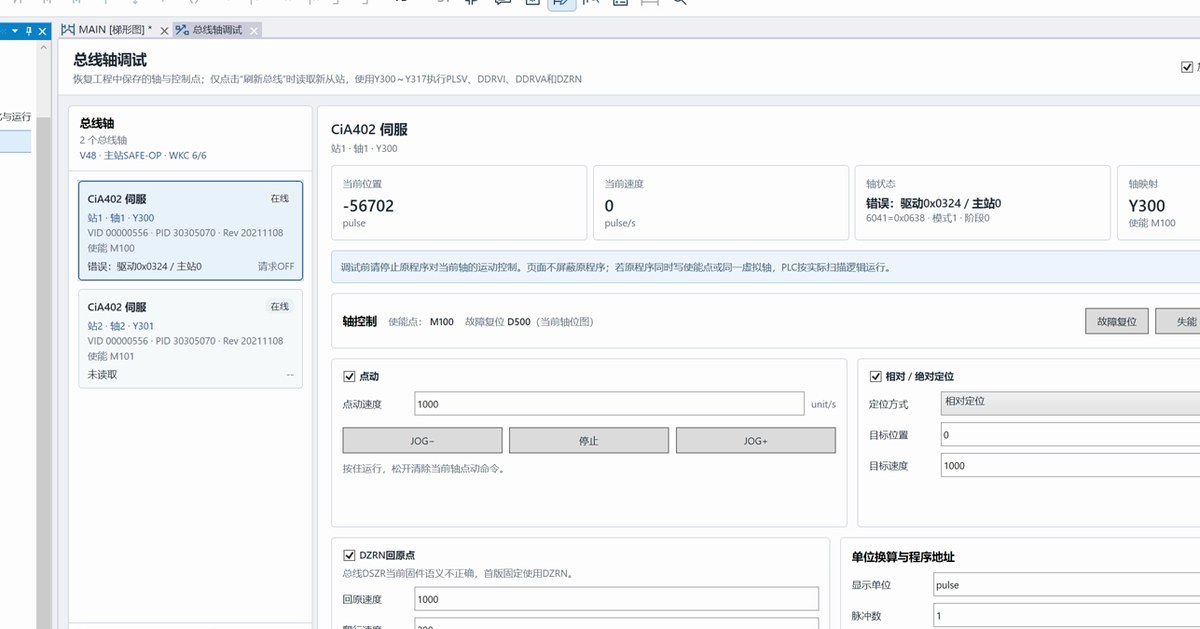The height and width of the screenshot is (629, 1200).
Task: Select the CiA402 伺服 站1 · 轴1 · Y300 card
Action: pyautogui.click(x=190, y=231)
